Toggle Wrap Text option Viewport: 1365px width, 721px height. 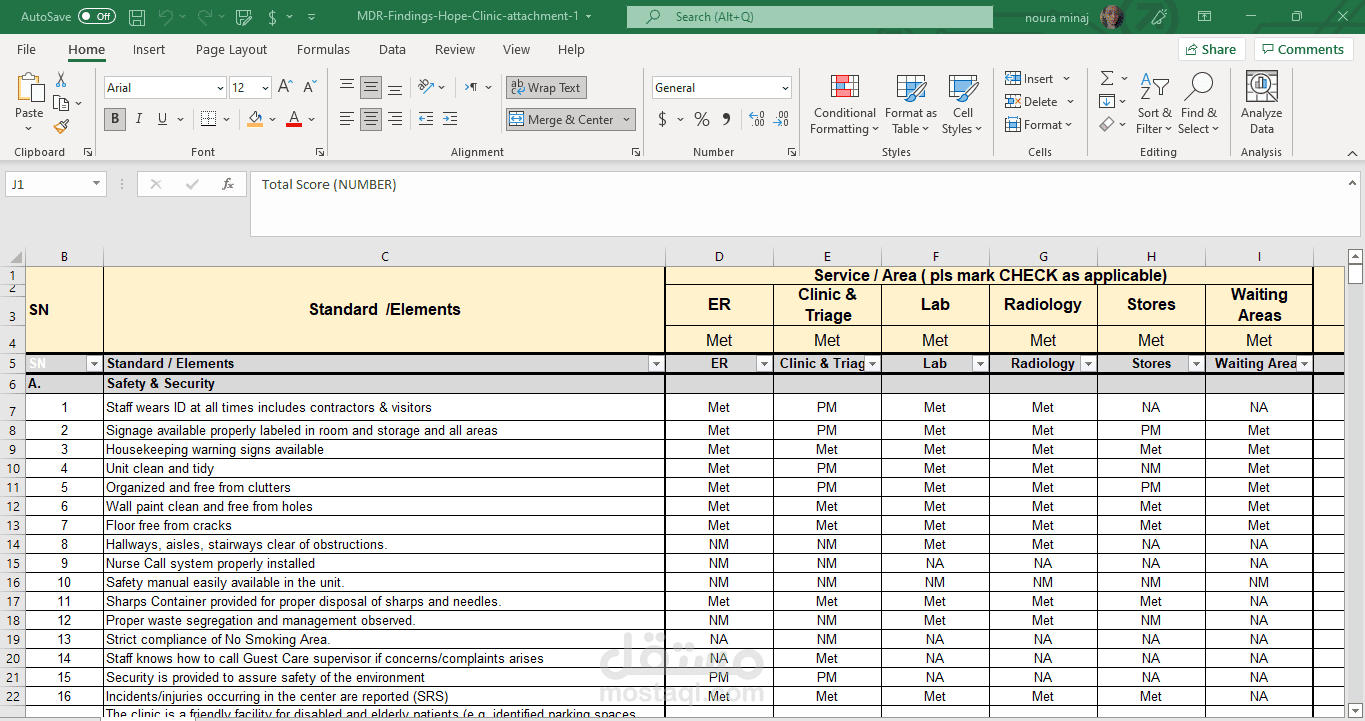(546, 88)
